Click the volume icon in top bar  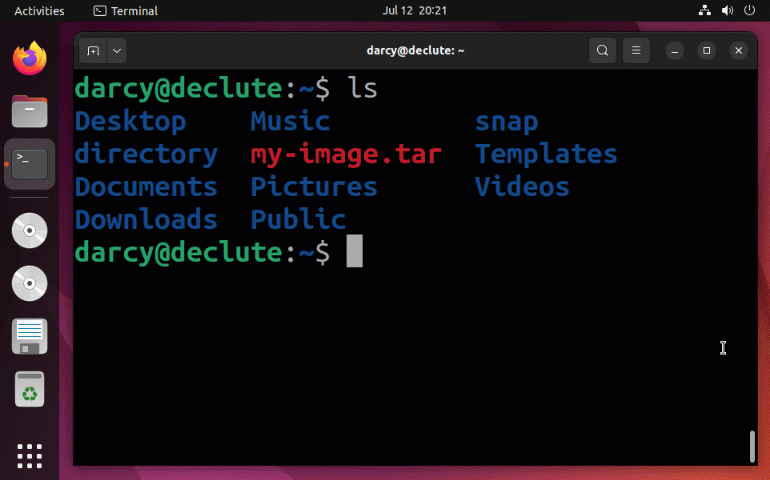[728, 11]
